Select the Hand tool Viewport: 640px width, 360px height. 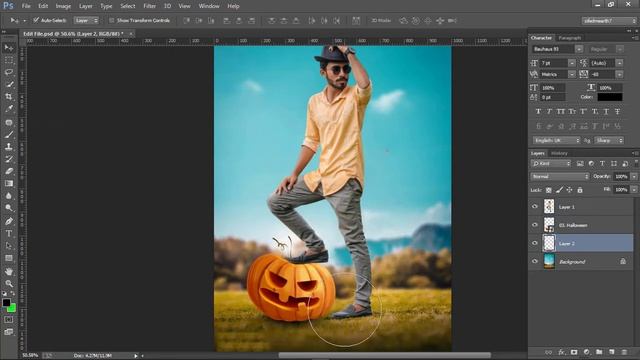click(x=9, y=272)
